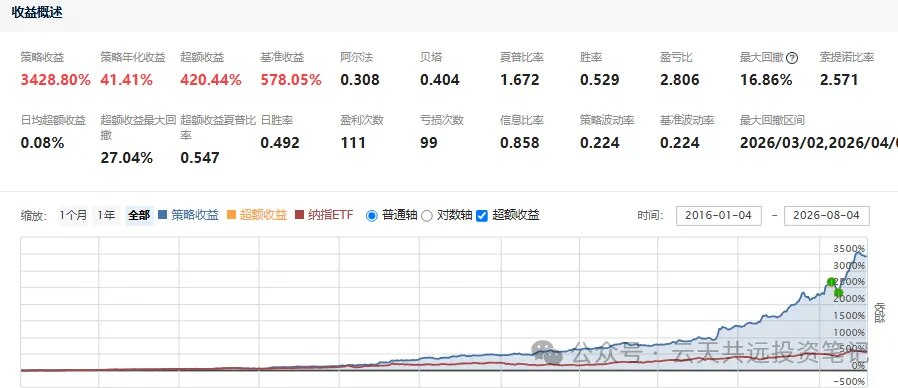This screenshot has height=388, width=898.
Task: Zoom chart to 1年
Action: click(x=107, y=215)
